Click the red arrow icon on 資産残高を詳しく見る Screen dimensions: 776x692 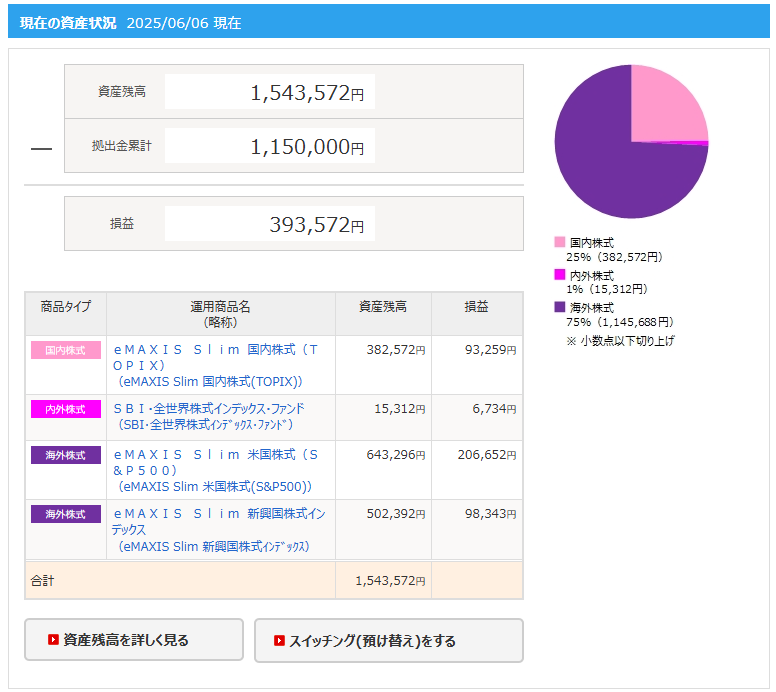[53, 640]
